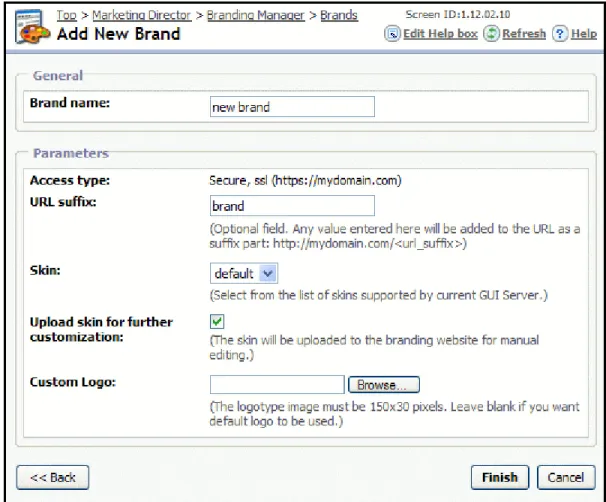Click the Edit Help box icon
The width and height of the screenshot is (606, 502).
tap(392, 34)
